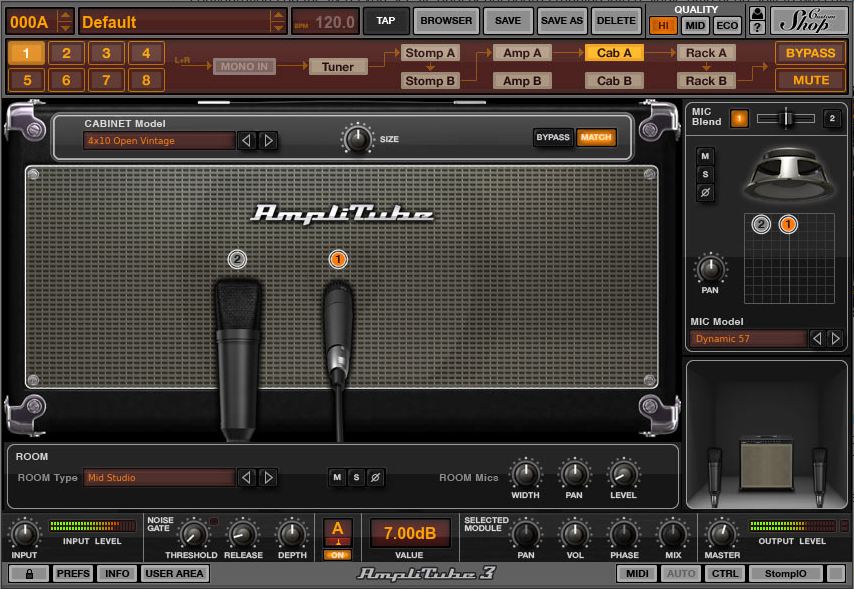Click the mic PAN knob

point(710,269)
